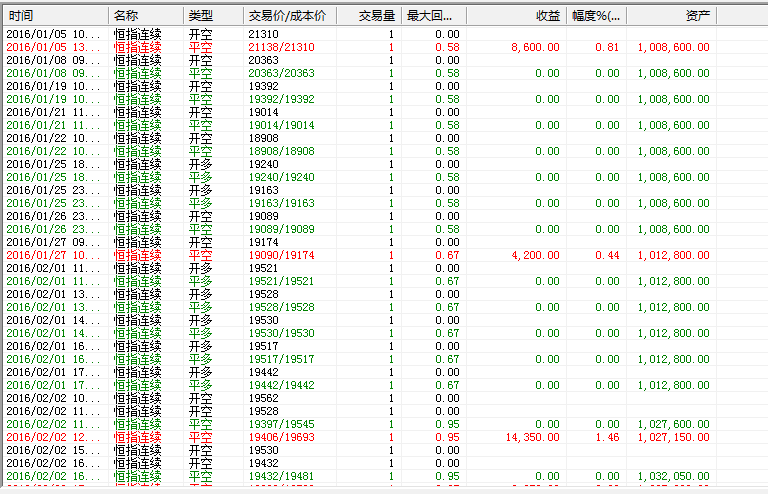Screen dimensions: 768x494
Task: Select the cell 19240/19240
Action: (x=282, y=177)
